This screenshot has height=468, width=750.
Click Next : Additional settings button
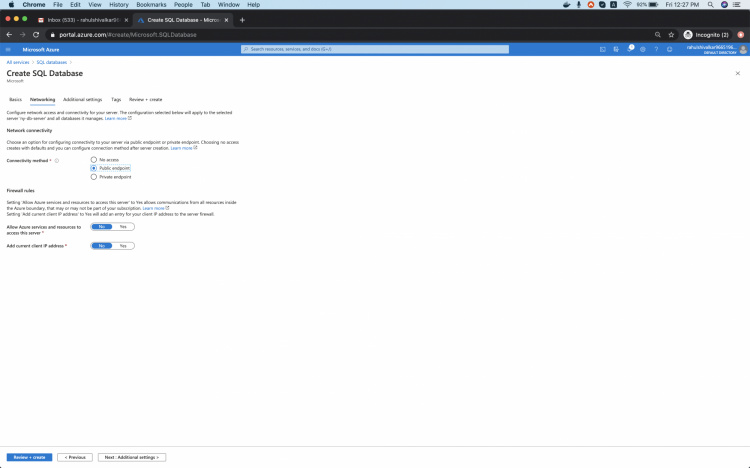pyautogui.click(x=132, y=457)
